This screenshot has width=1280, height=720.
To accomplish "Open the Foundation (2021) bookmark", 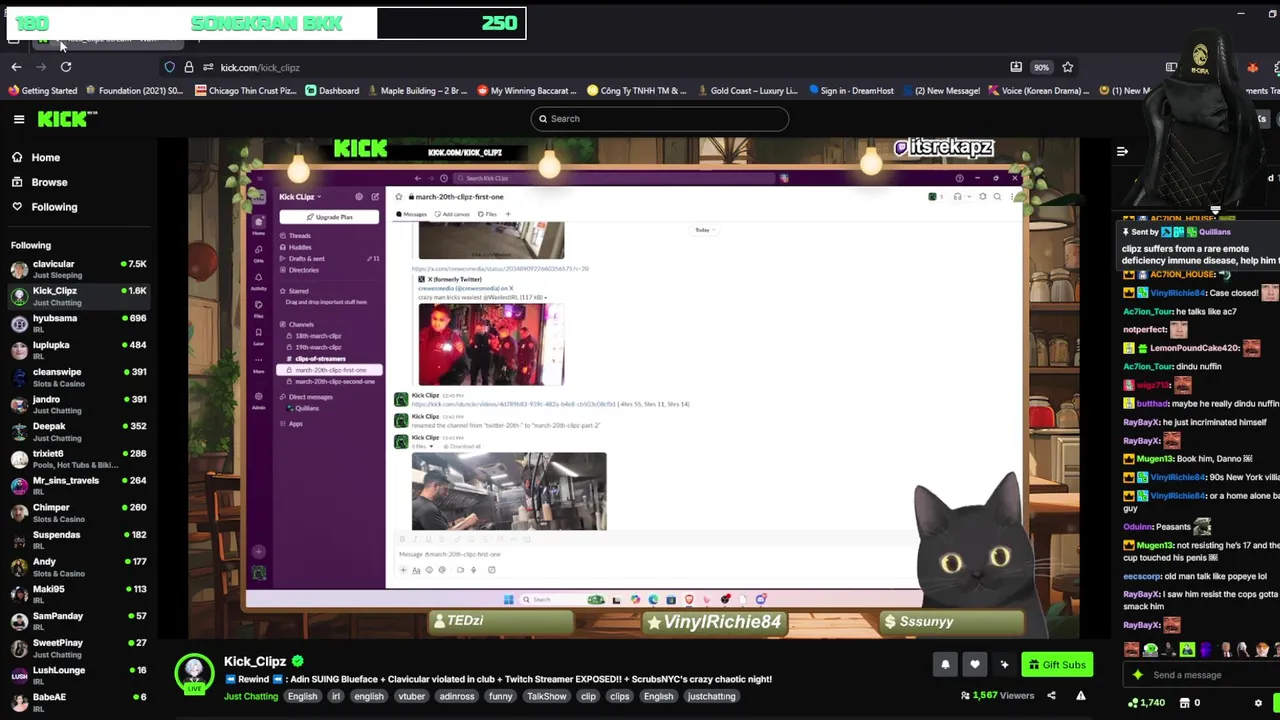I will [134, 91].
